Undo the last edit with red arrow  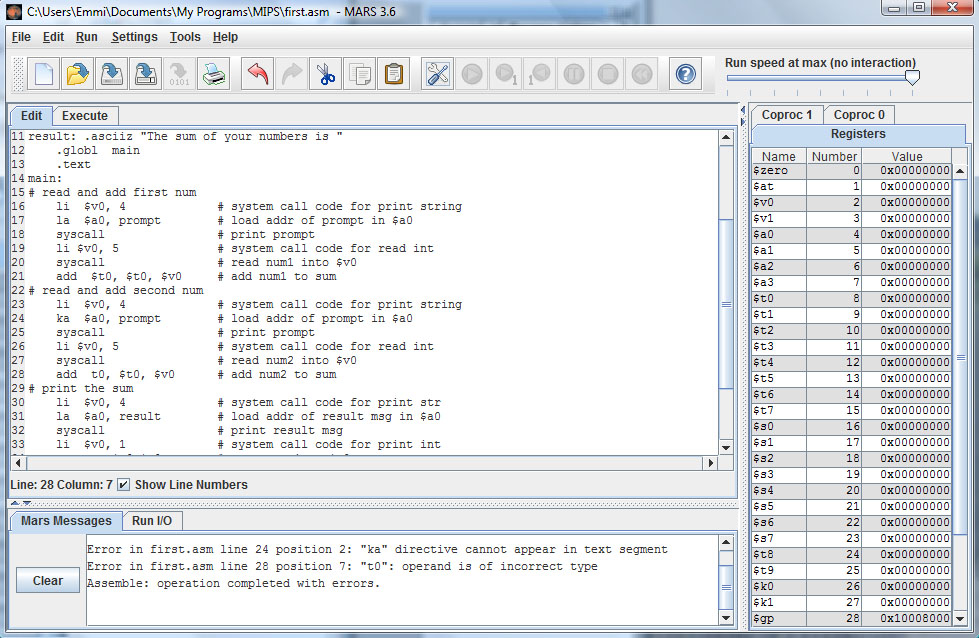click(x=258, y=74)
